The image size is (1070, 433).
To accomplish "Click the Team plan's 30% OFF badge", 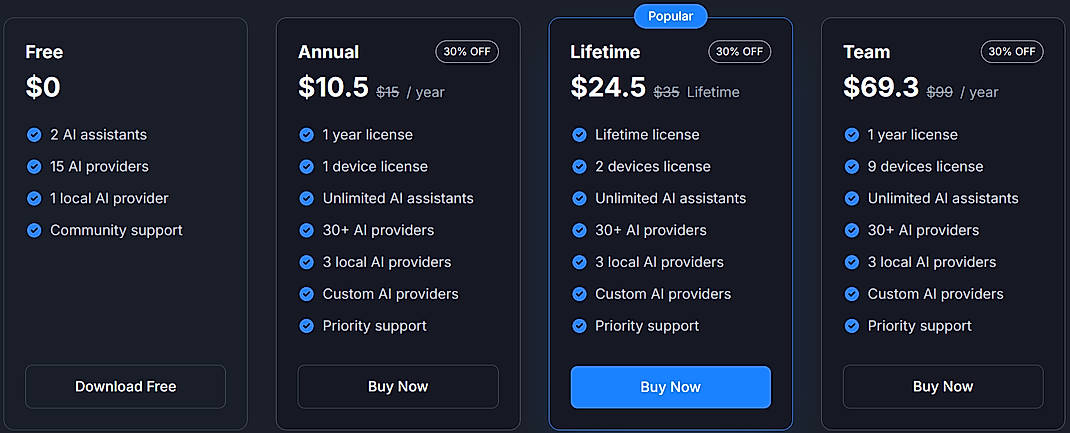I will click(x=1012, y=52).
